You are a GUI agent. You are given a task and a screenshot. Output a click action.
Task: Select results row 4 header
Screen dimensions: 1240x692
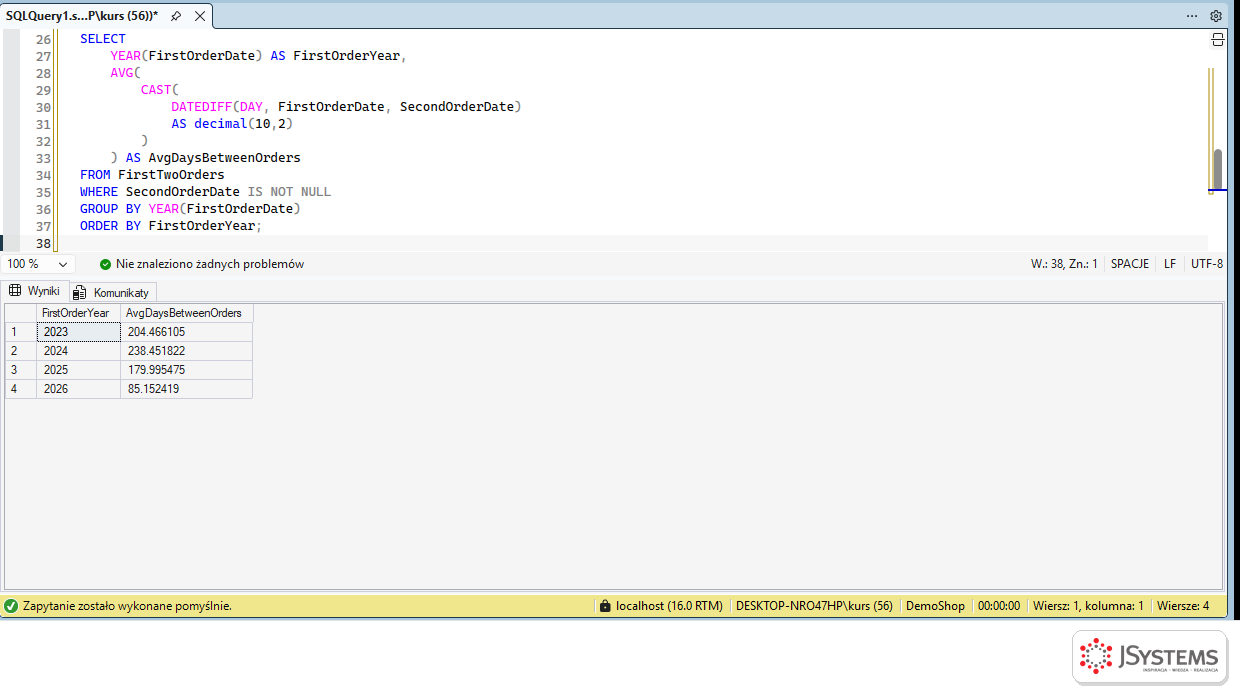pos(21,389)
